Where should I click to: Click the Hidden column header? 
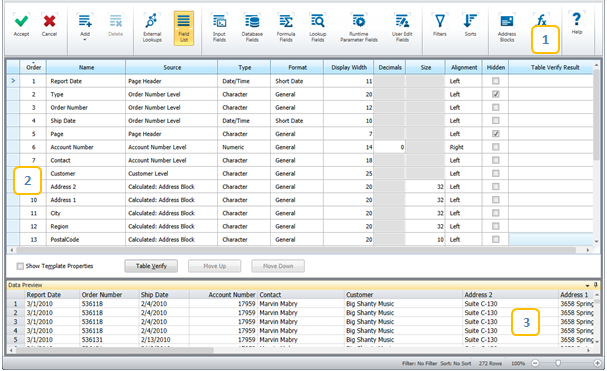coord(496,67)
